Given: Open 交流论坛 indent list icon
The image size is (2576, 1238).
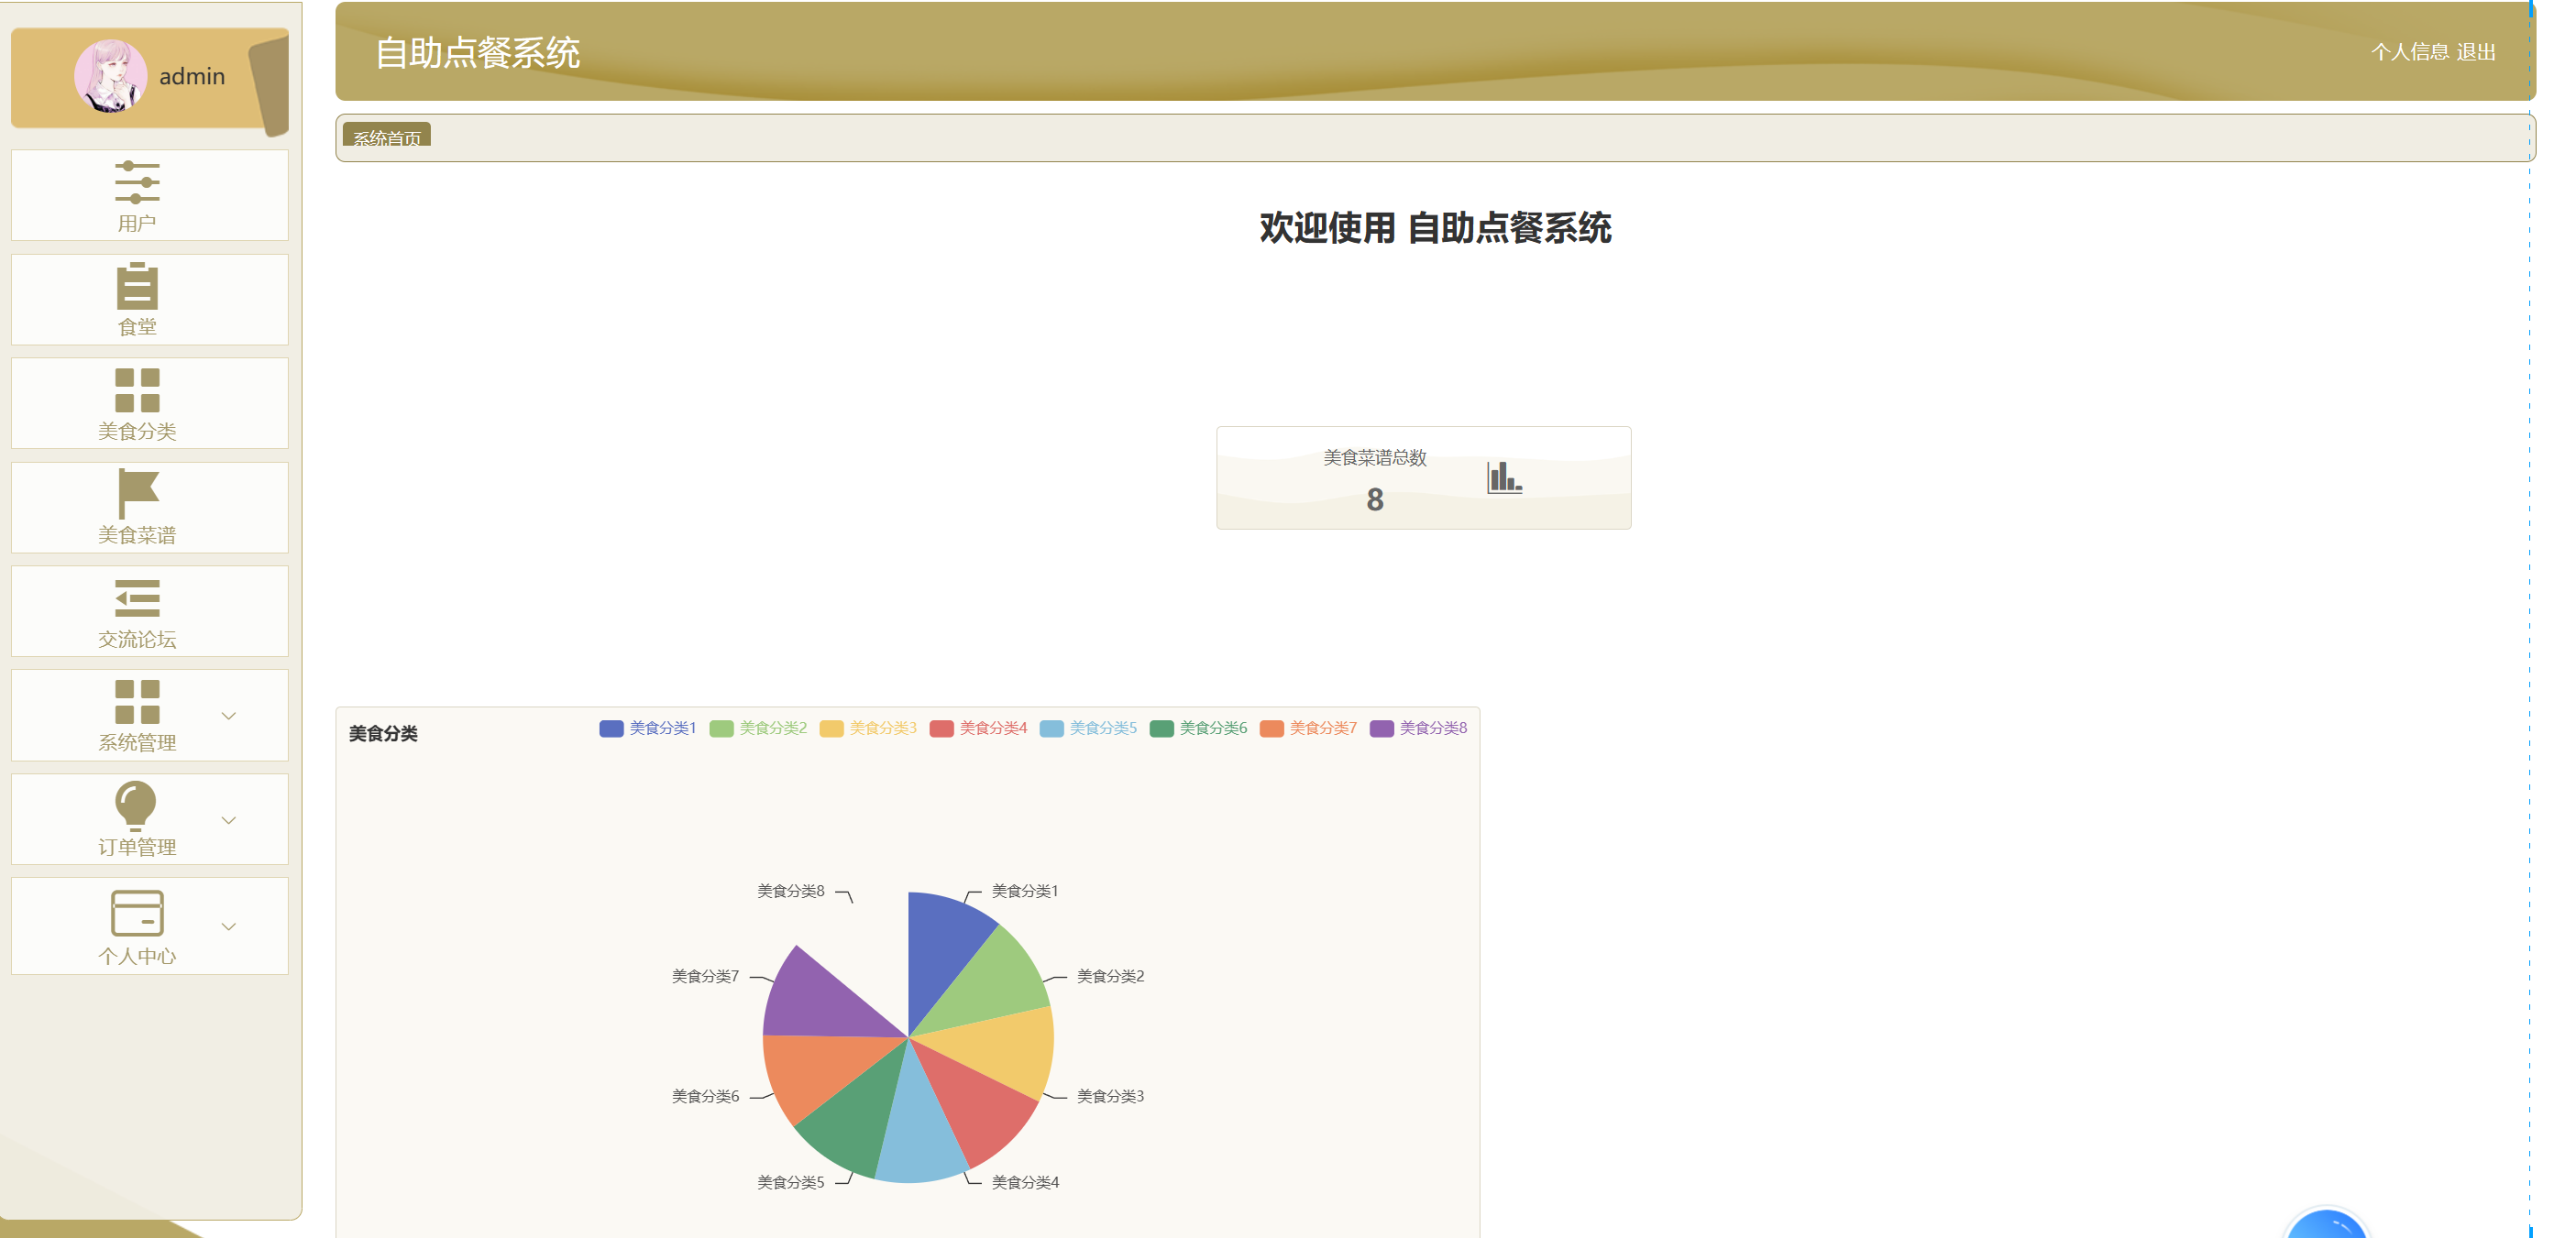Looking at the screenshot, I should (137, 598).
